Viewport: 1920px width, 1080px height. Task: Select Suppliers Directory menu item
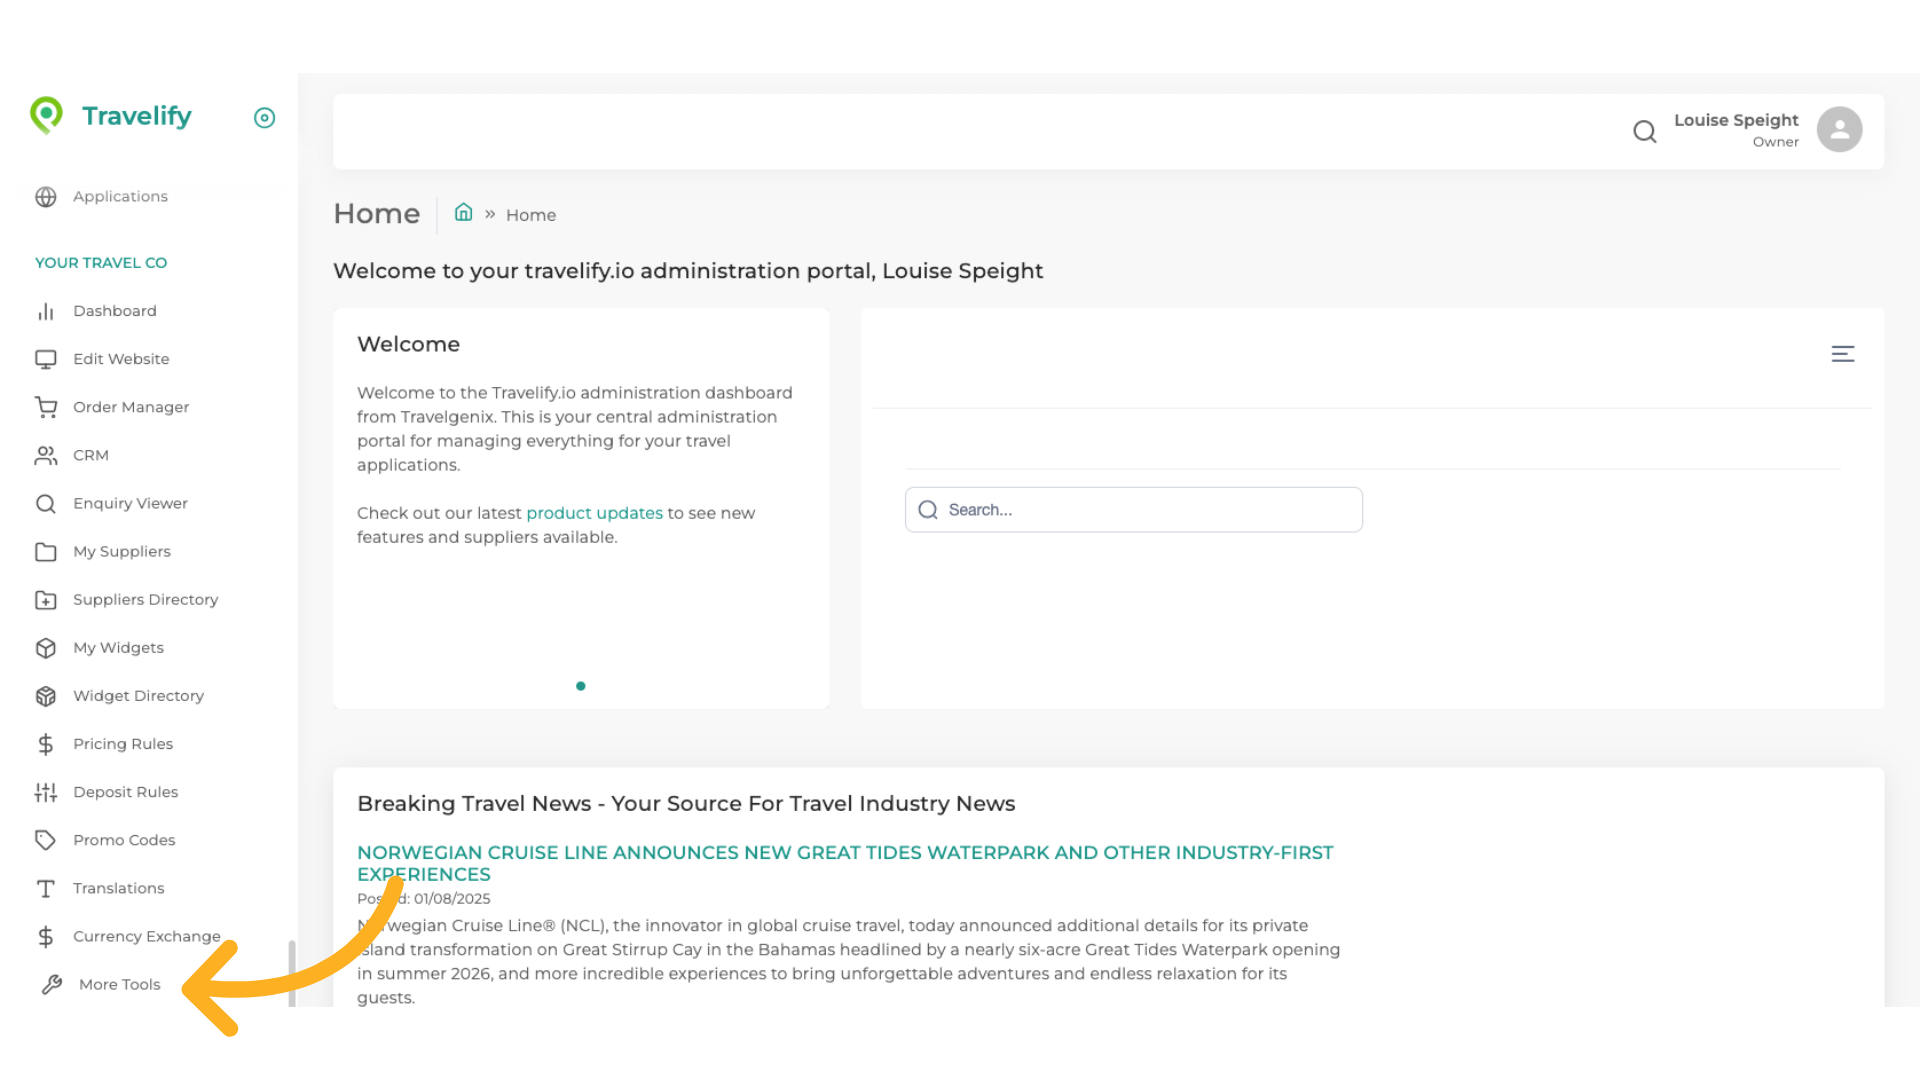pyautogui.click(x=145, y=600)
